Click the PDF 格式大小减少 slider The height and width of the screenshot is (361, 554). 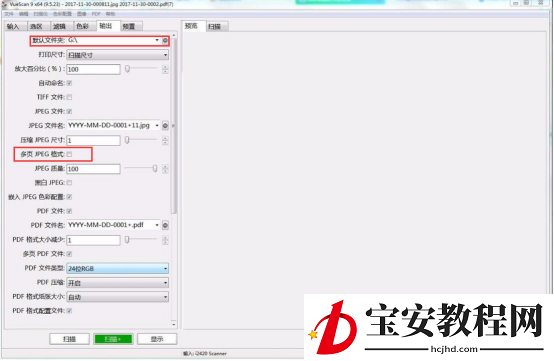click(x=141, y=240)
